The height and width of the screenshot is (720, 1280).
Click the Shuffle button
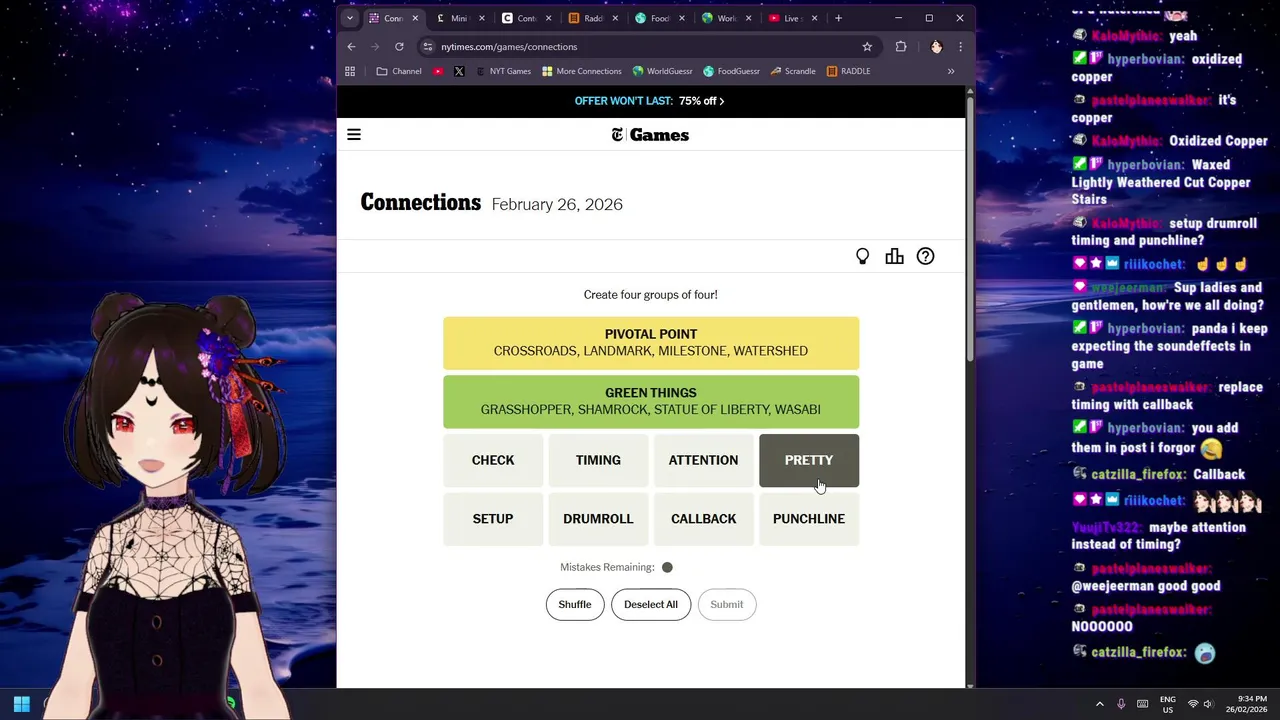575,604
